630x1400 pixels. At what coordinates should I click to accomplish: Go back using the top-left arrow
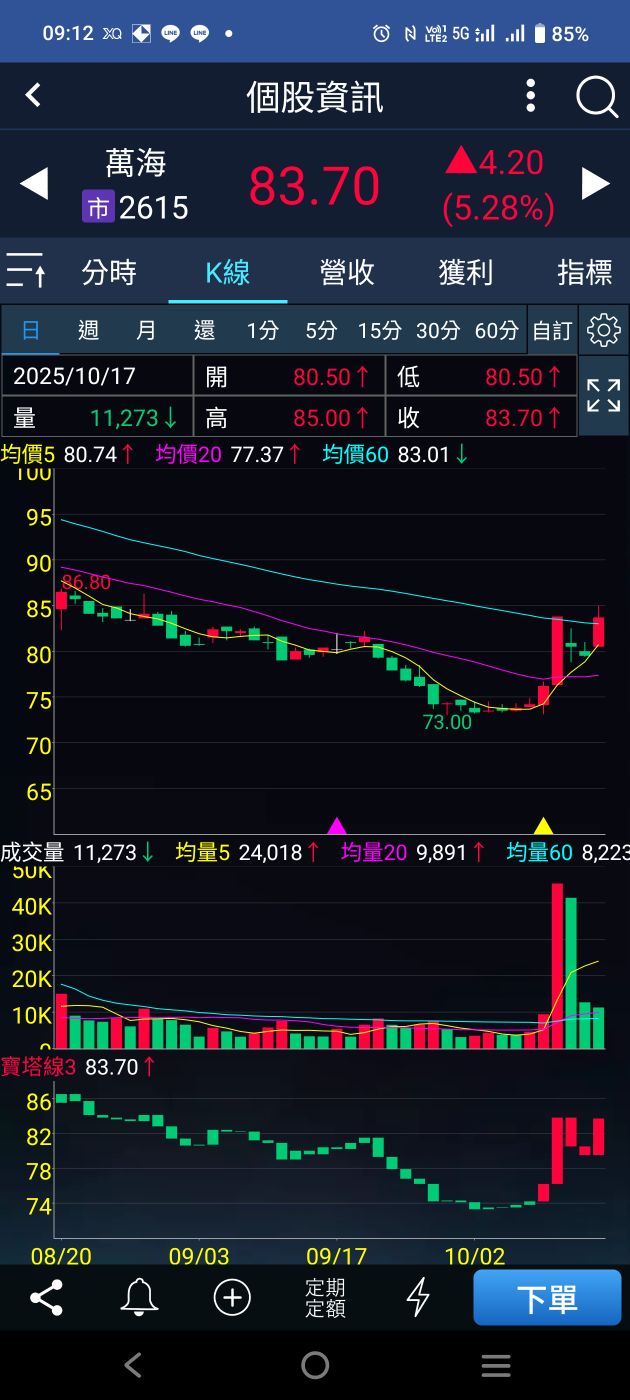pyautogui.click(x=33, y=95)
